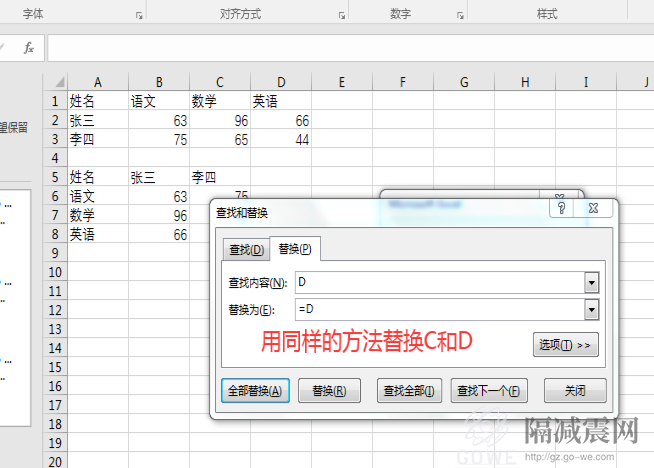Click cell A8 containing 英语

98,234
